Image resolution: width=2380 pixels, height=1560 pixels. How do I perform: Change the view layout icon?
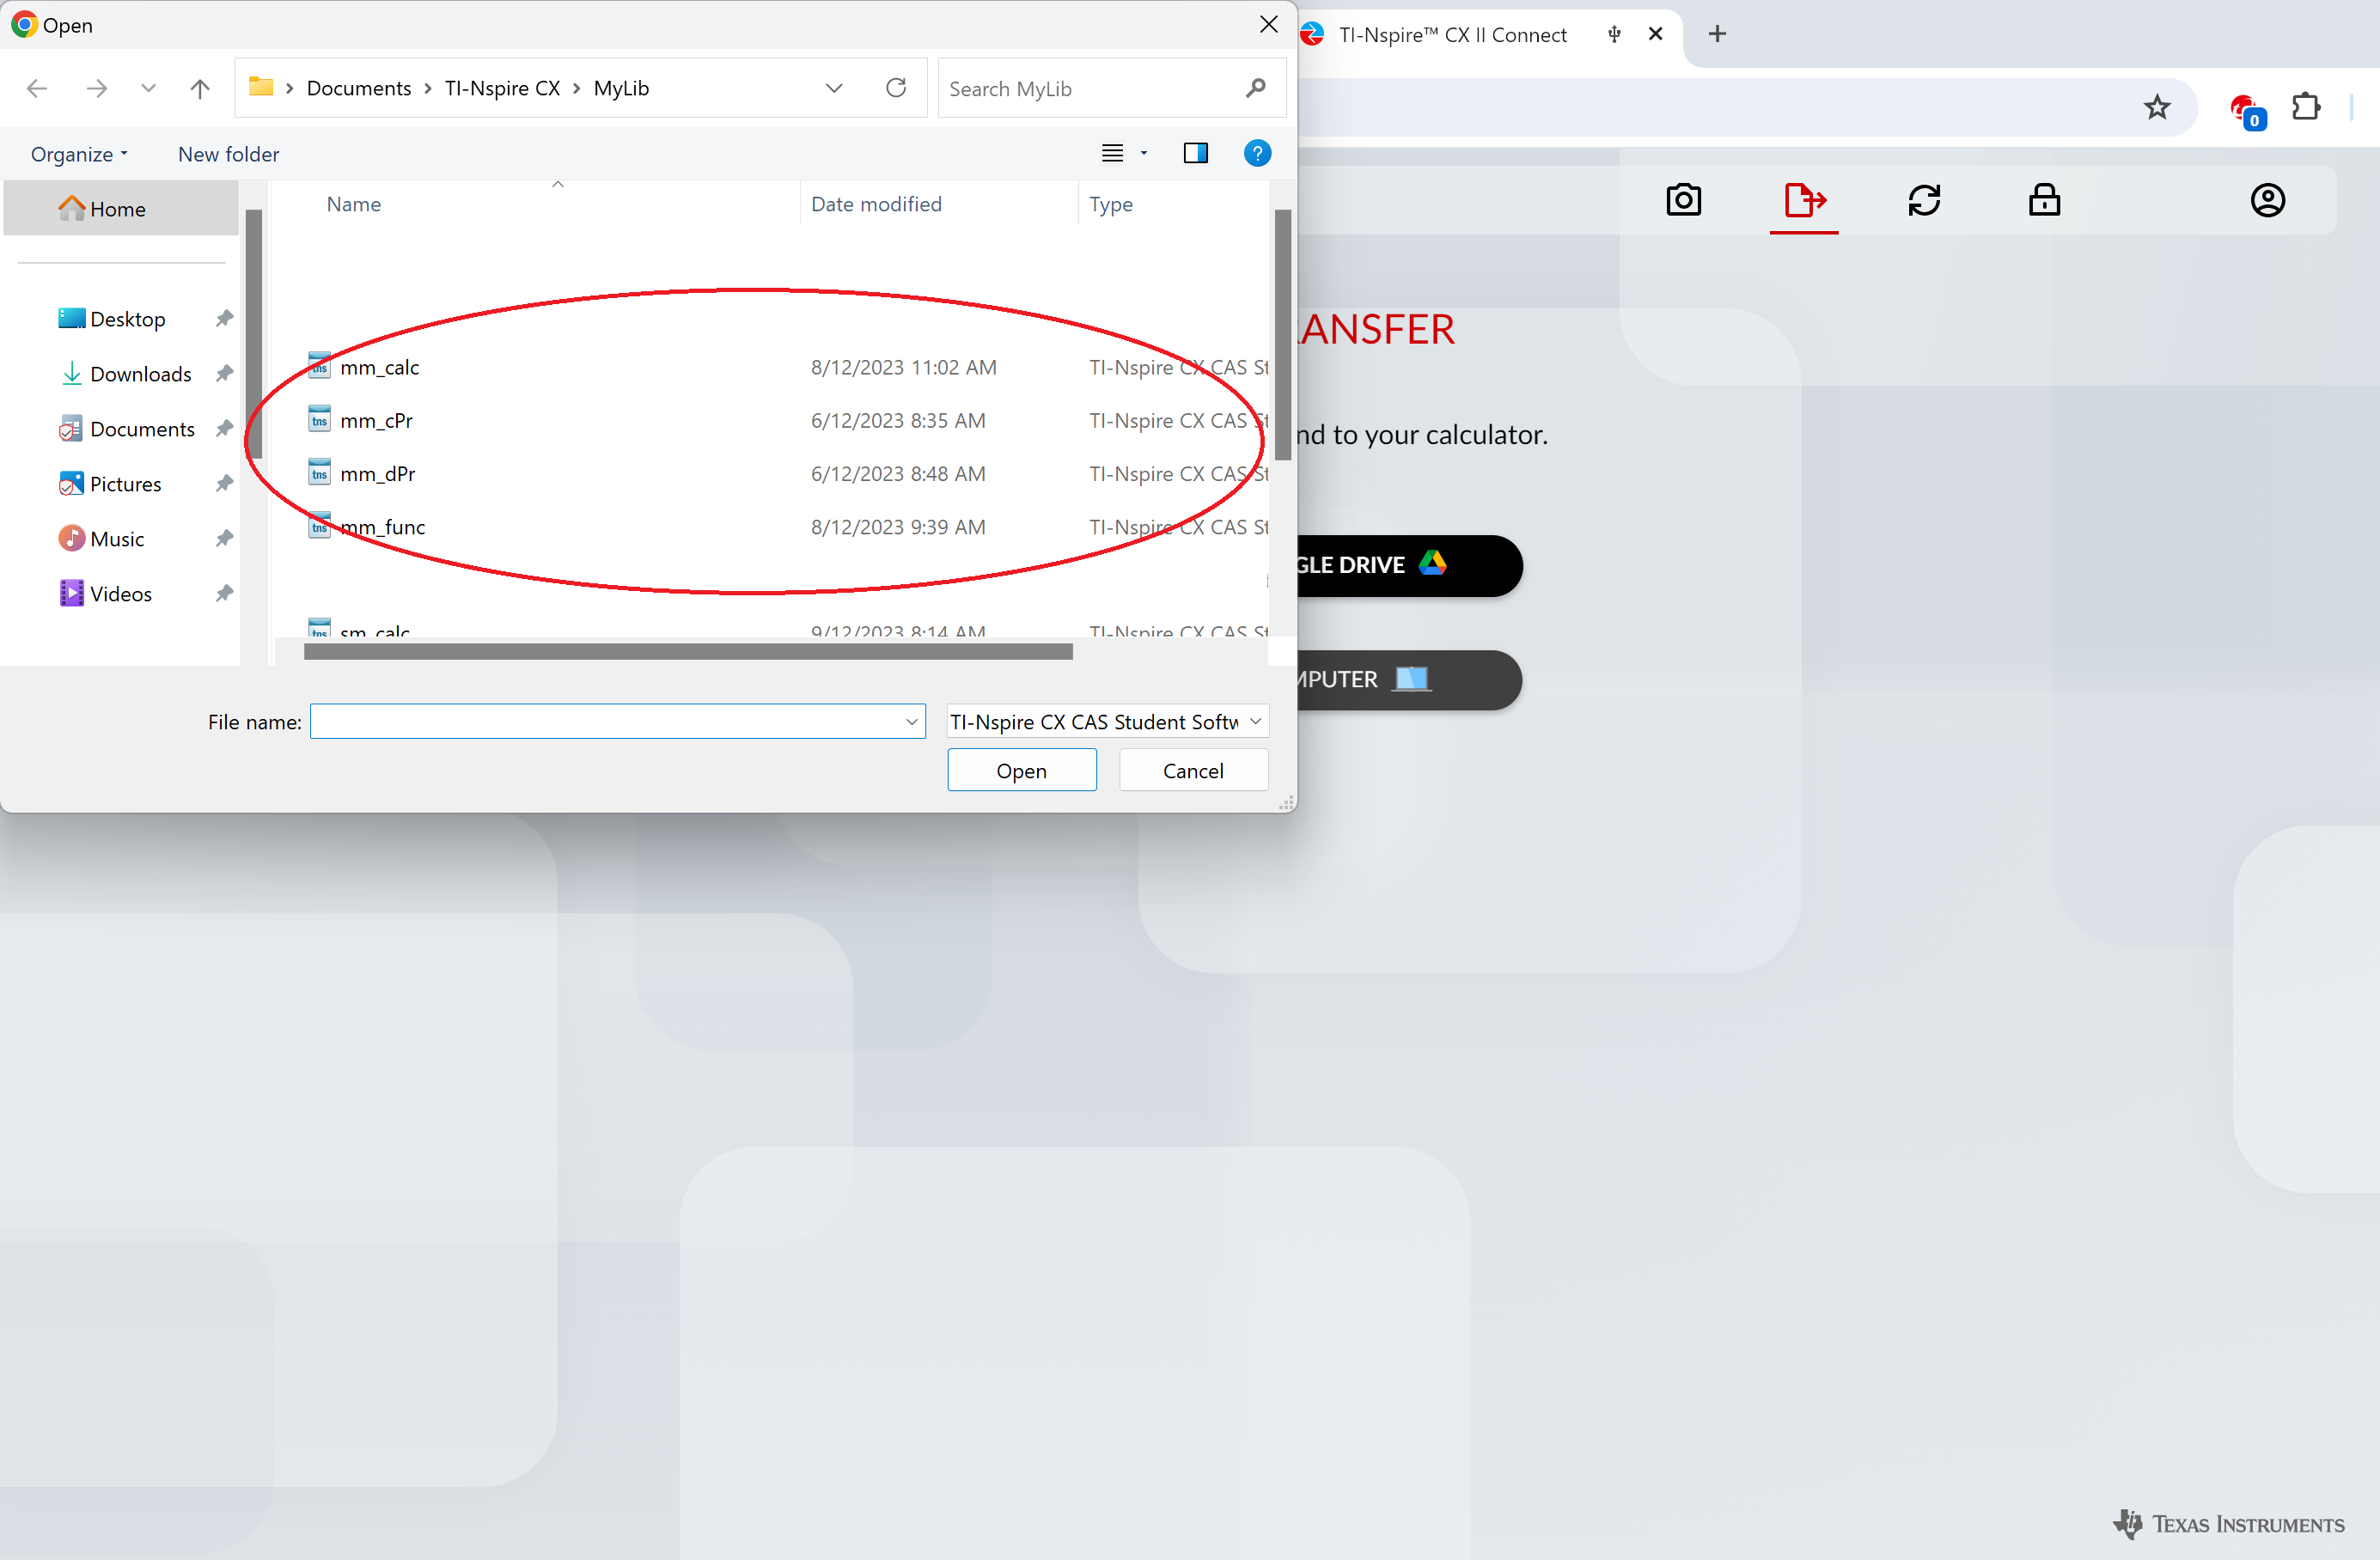(x=1112, y=153)
